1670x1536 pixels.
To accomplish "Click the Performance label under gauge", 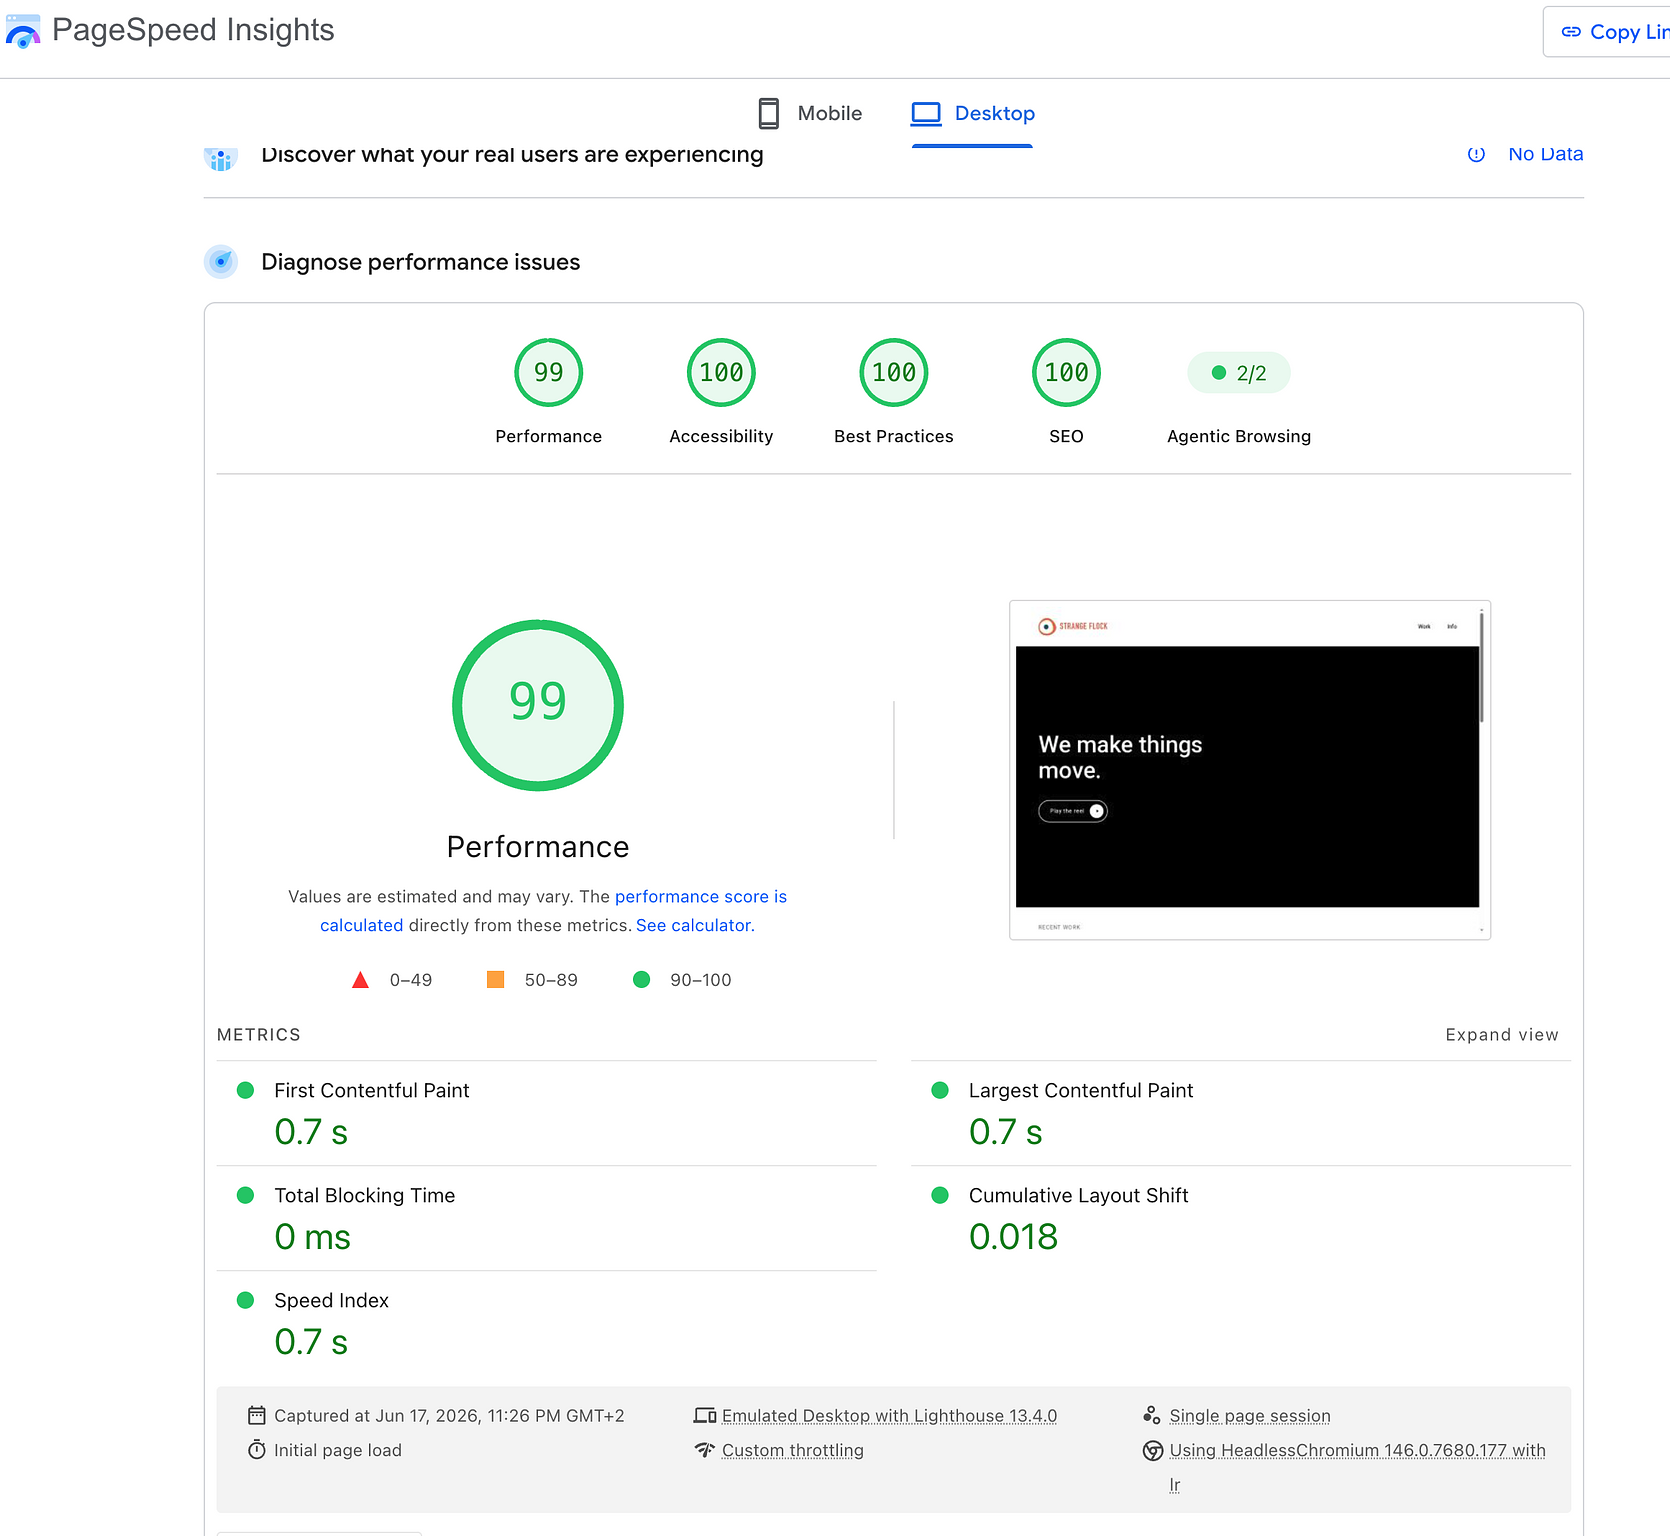I will (548, 436).
